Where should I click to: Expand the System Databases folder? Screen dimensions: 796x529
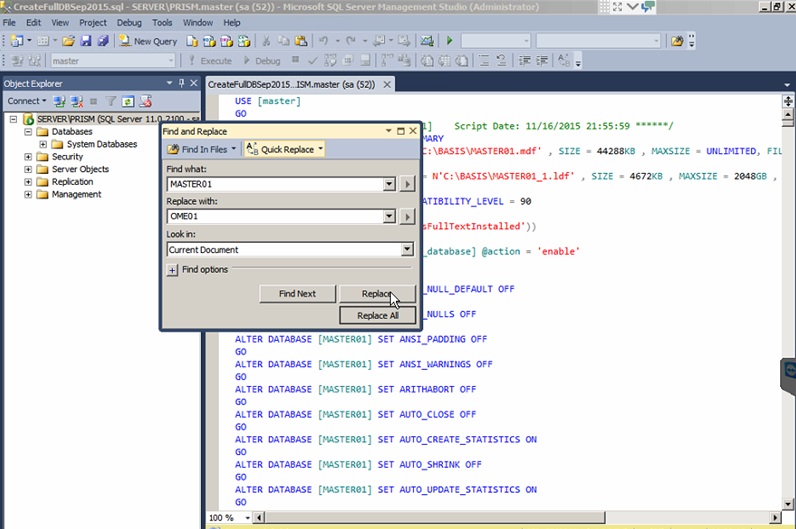[43, 145]
